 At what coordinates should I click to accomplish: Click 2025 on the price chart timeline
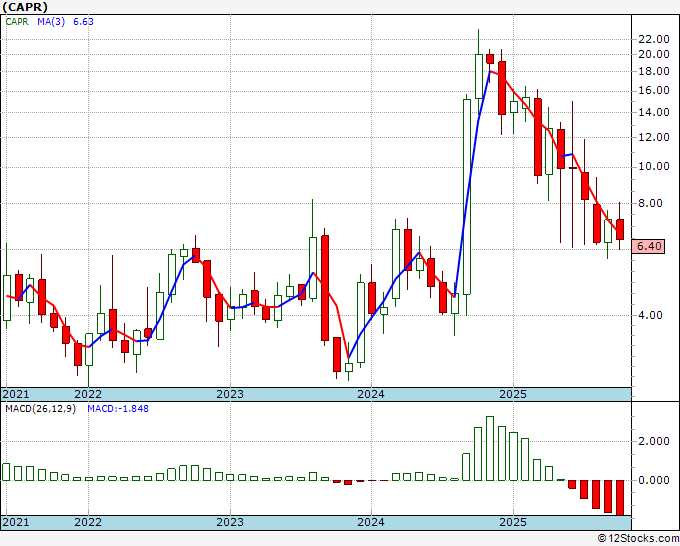pos(513,394)
